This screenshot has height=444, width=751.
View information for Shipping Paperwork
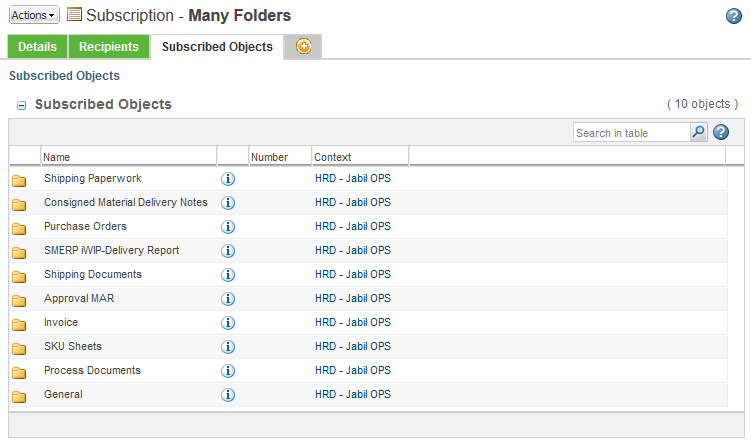[228, 179]
